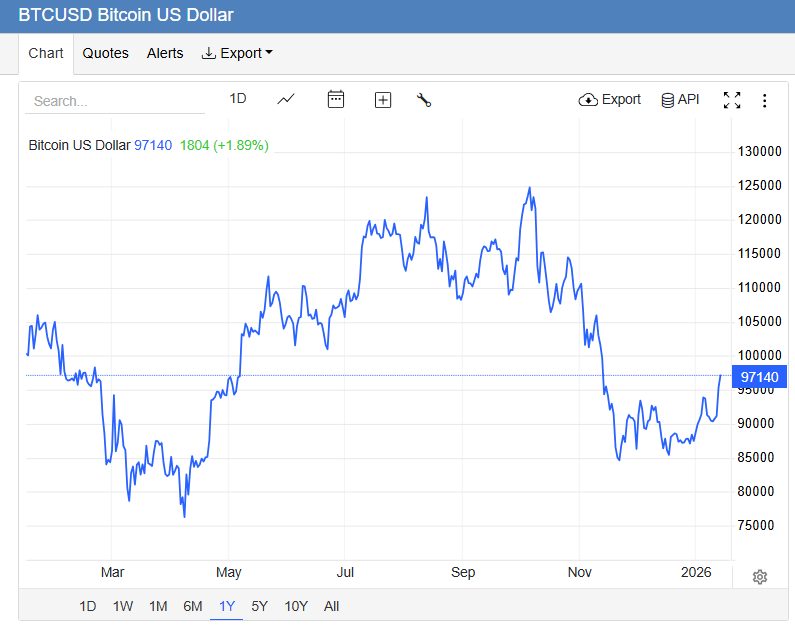Set time range to 6M
Image resolution: width=795 pixels, height=629 pixels.
tap(193, 606)
